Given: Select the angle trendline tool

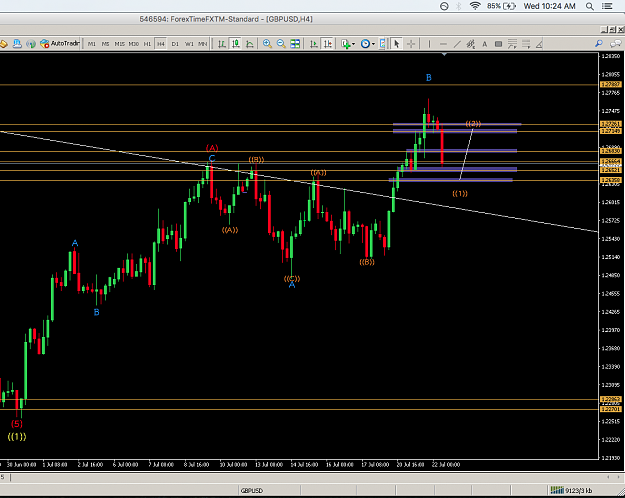Looking at the screenshot, I should 539,44.
